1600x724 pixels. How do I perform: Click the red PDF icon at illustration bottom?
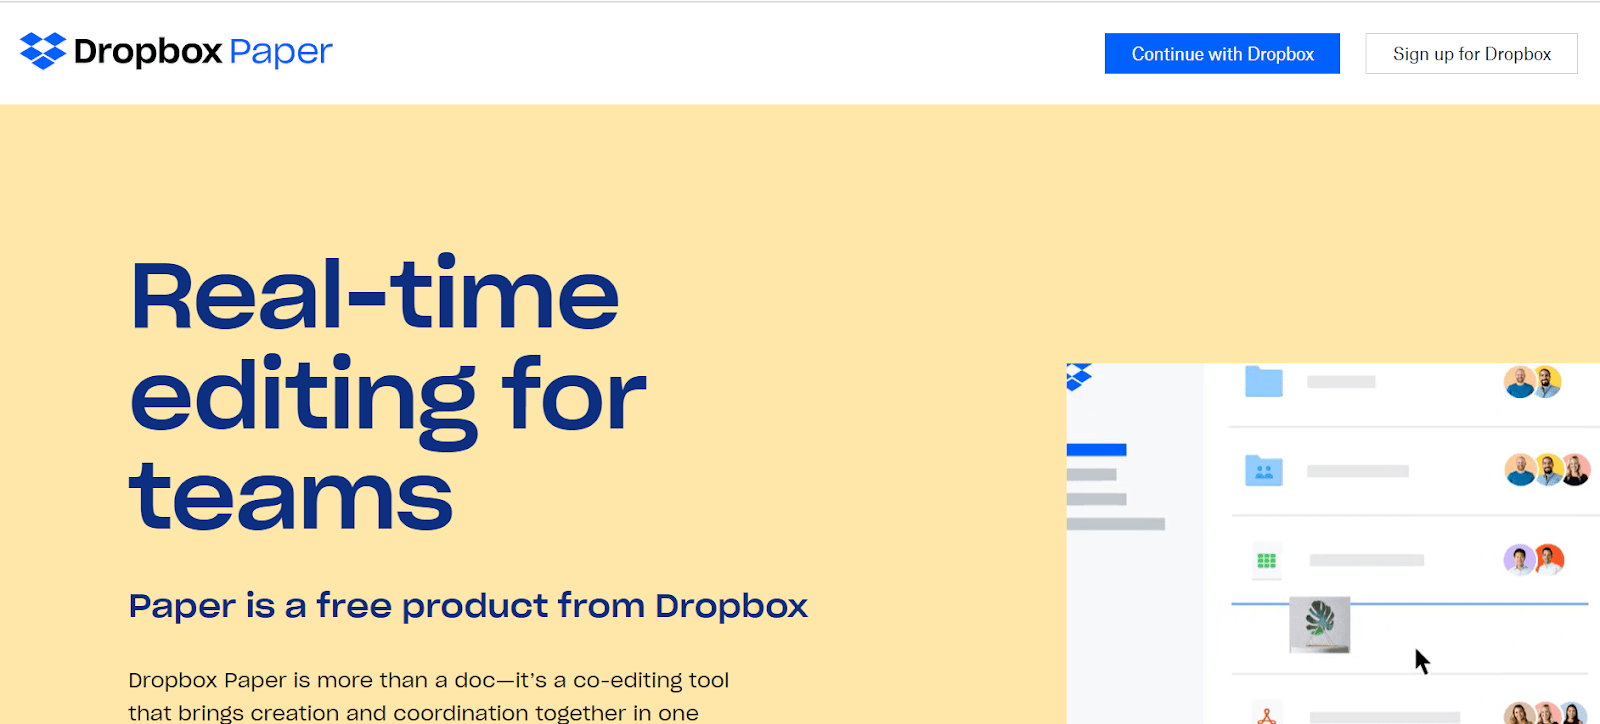click(x=1267, y=716)
